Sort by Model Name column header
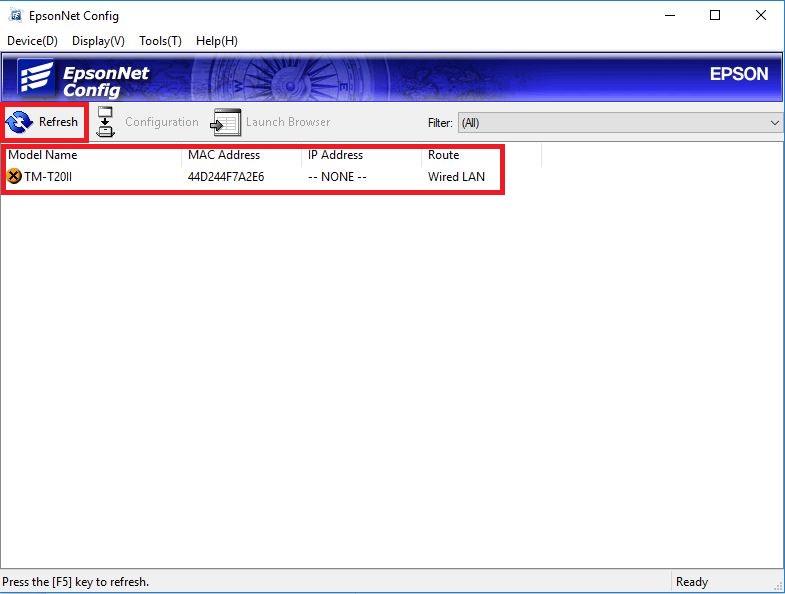This screenshot has height=594, width=785. [92, 155]
